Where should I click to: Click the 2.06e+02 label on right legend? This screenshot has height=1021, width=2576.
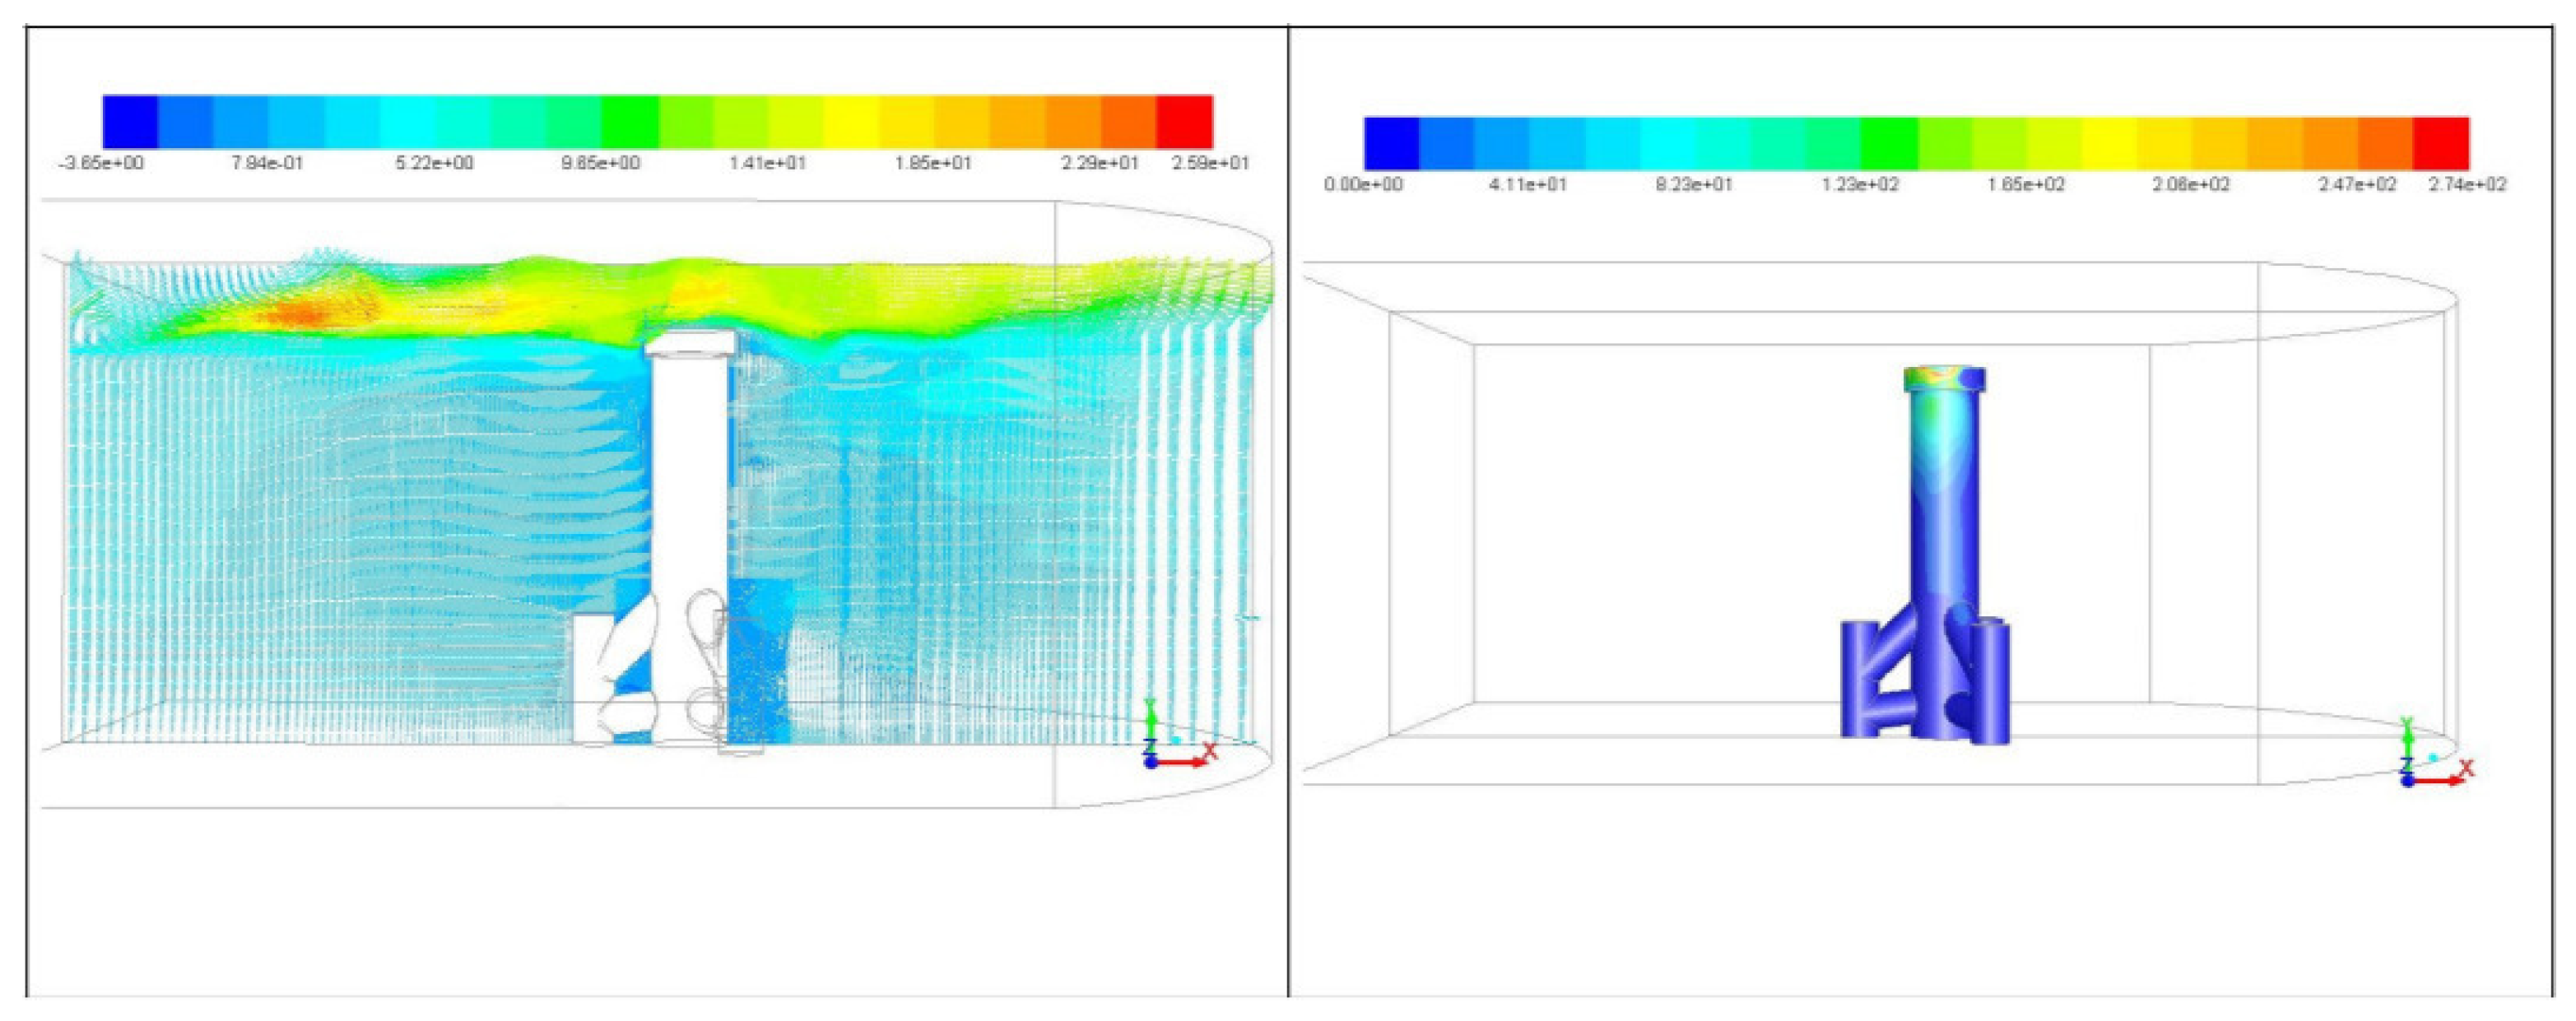click(x=2191, y=185)
